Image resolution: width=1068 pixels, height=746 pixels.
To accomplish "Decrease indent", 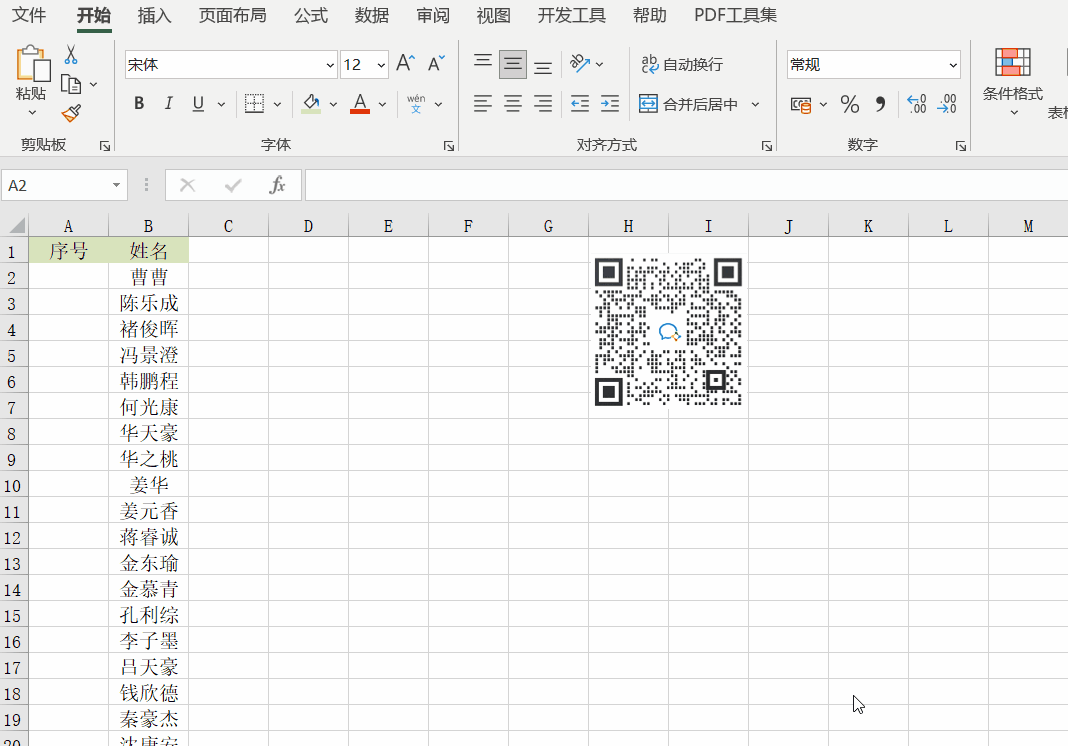I will coord(580,104).
